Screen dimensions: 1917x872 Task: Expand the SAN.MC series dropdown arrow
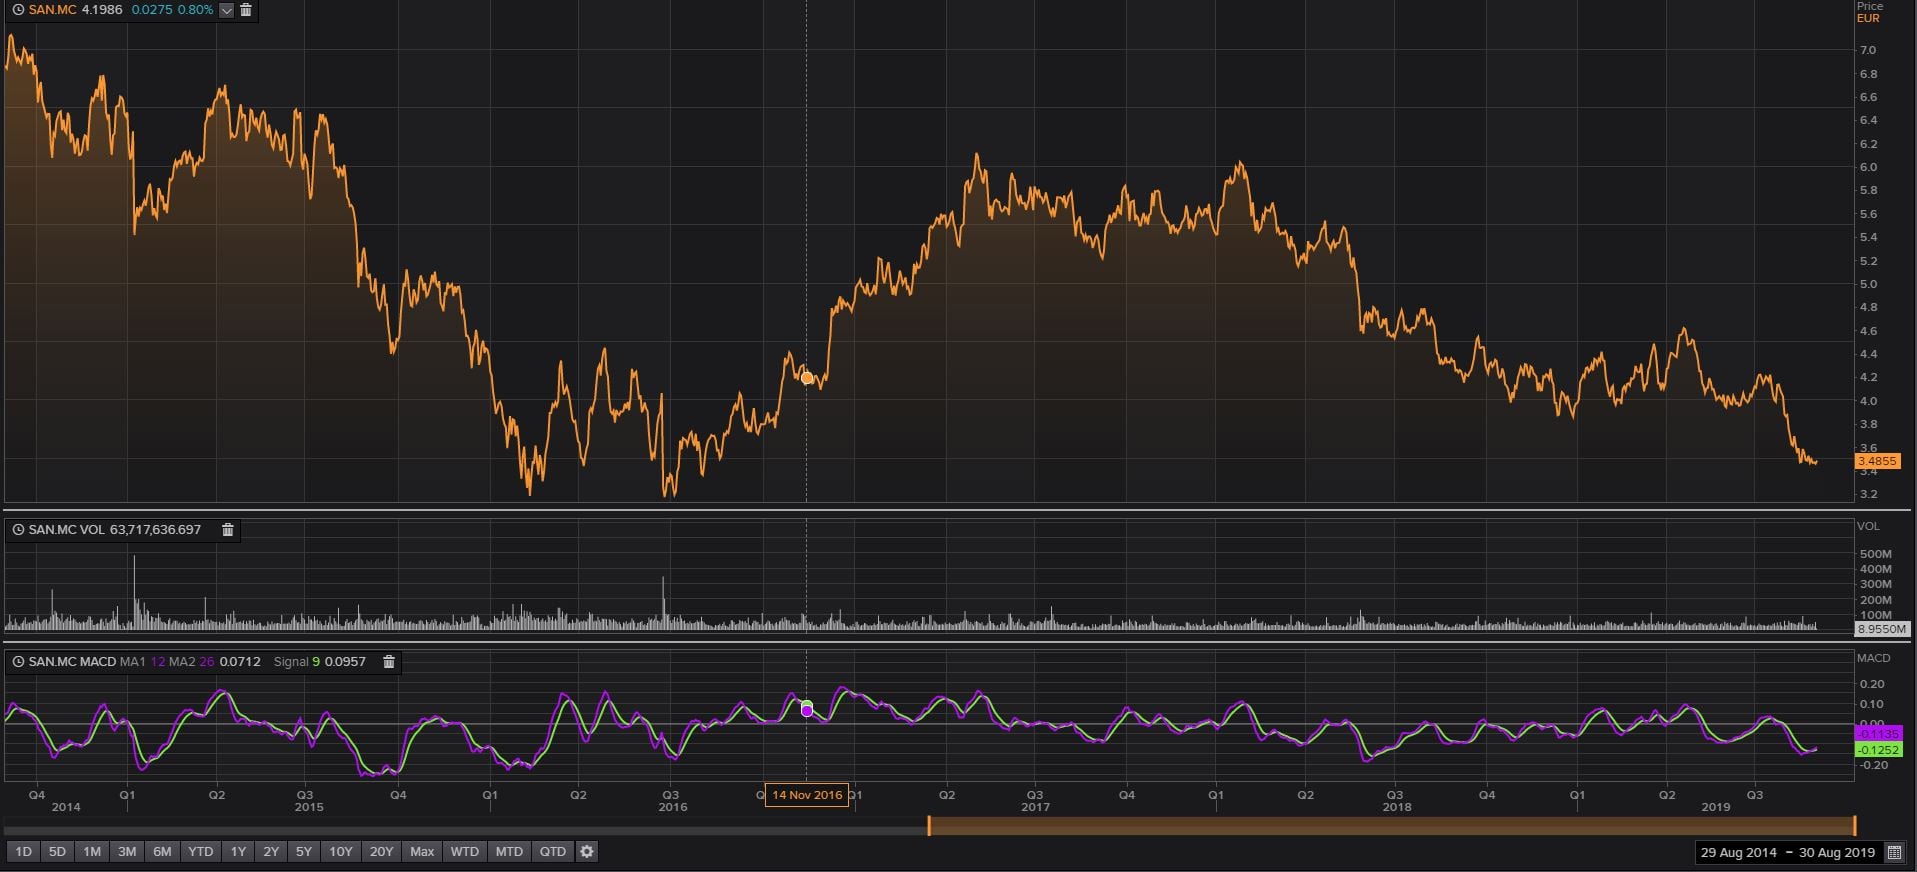point(226,10)
